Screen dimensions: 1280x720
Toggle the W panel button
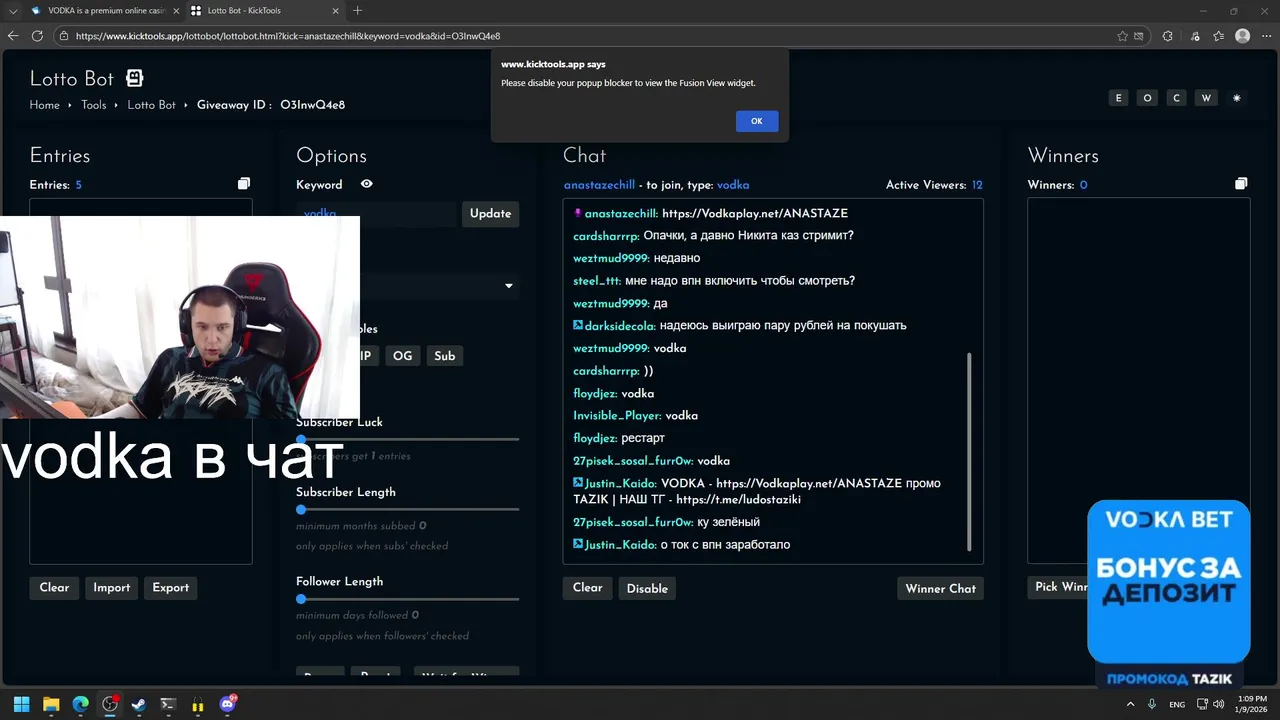(1207, 98)
